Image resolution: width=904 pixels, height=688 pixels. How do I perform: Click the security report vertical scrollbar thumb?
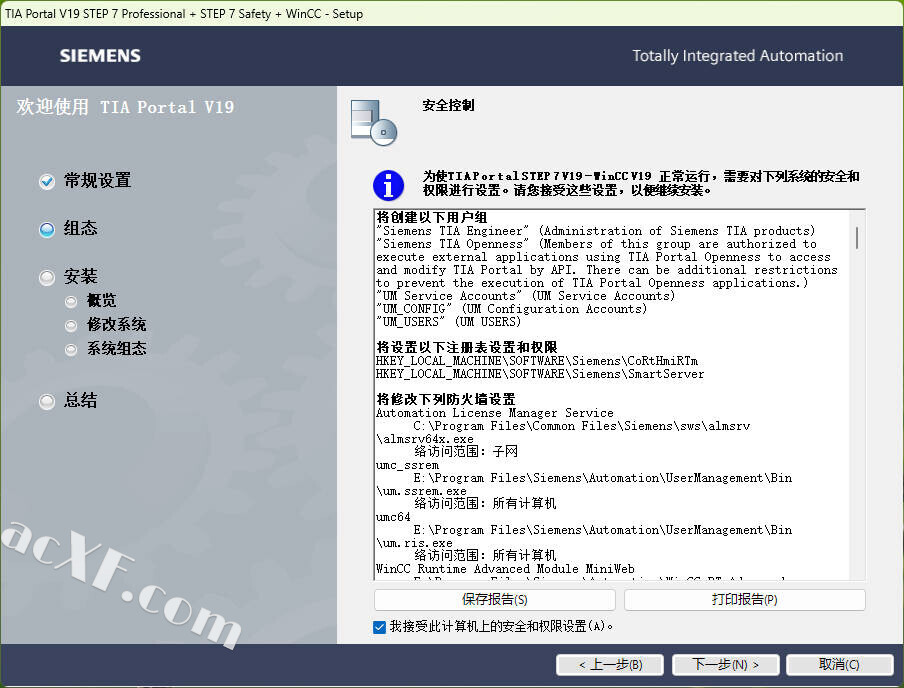coord(857,237)
